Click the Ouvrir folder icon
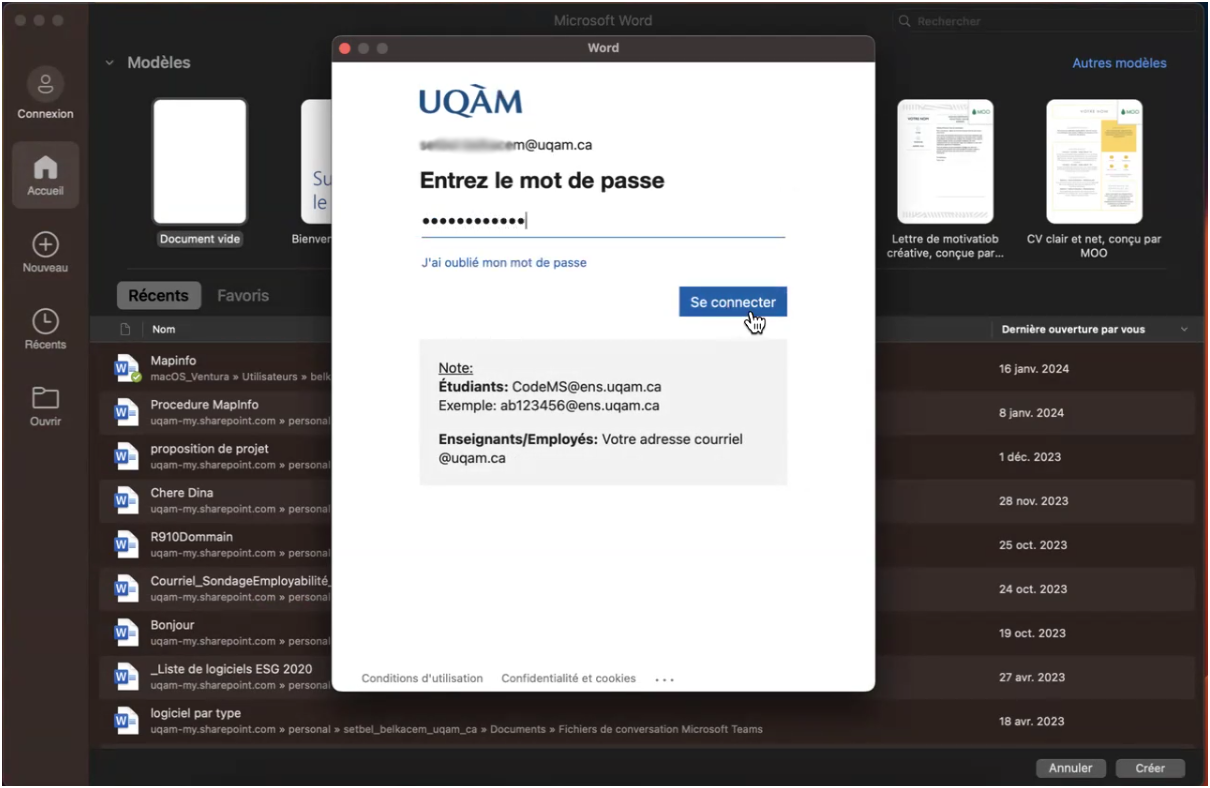The width and height of the screenshot is (1210, 788). click(45, 398)
